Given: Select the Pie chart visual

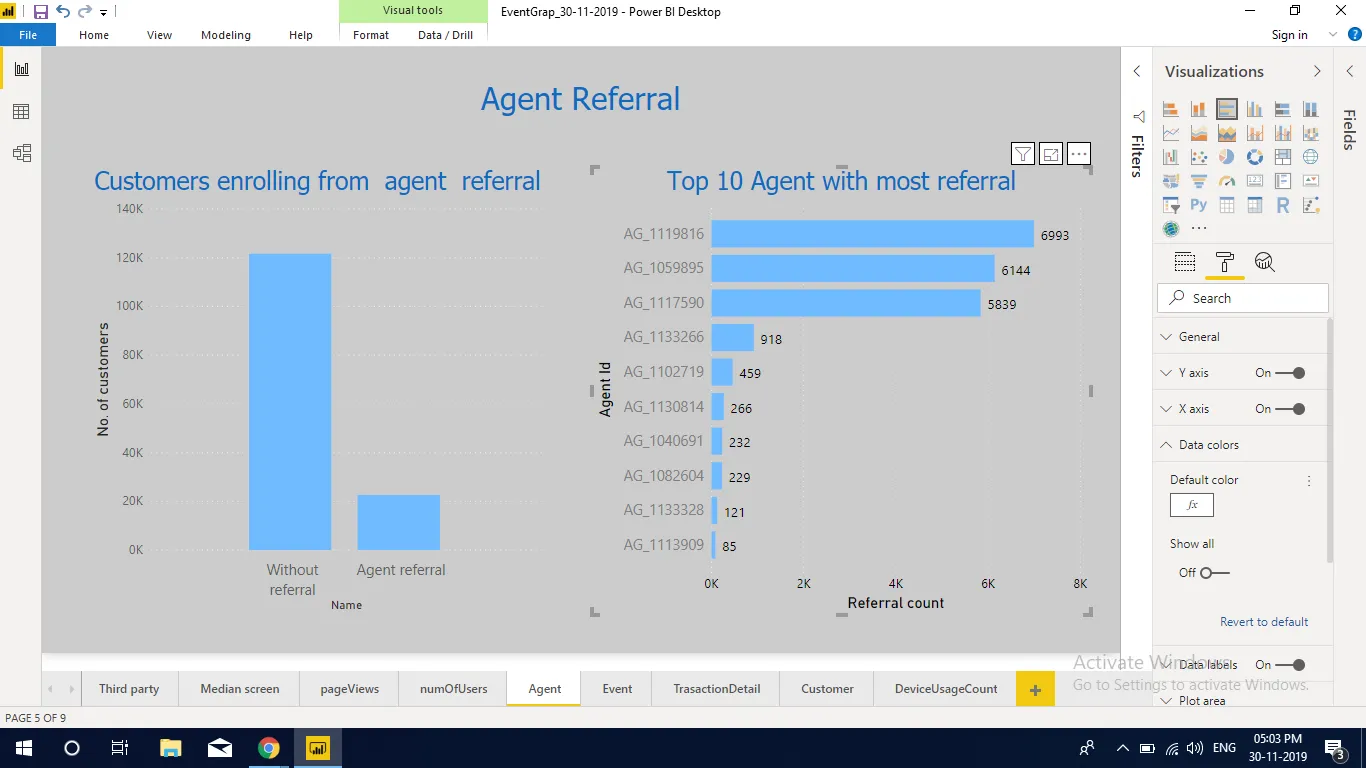Looking at the screenshot, I should tap(1227, 157).
